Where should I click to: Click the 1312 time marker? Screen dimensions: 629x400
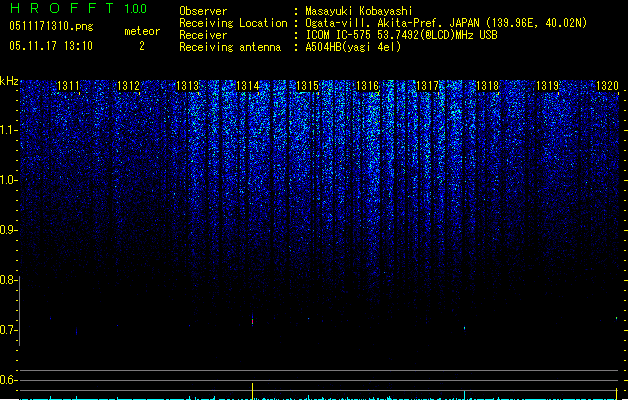click(x=128, y=86)
